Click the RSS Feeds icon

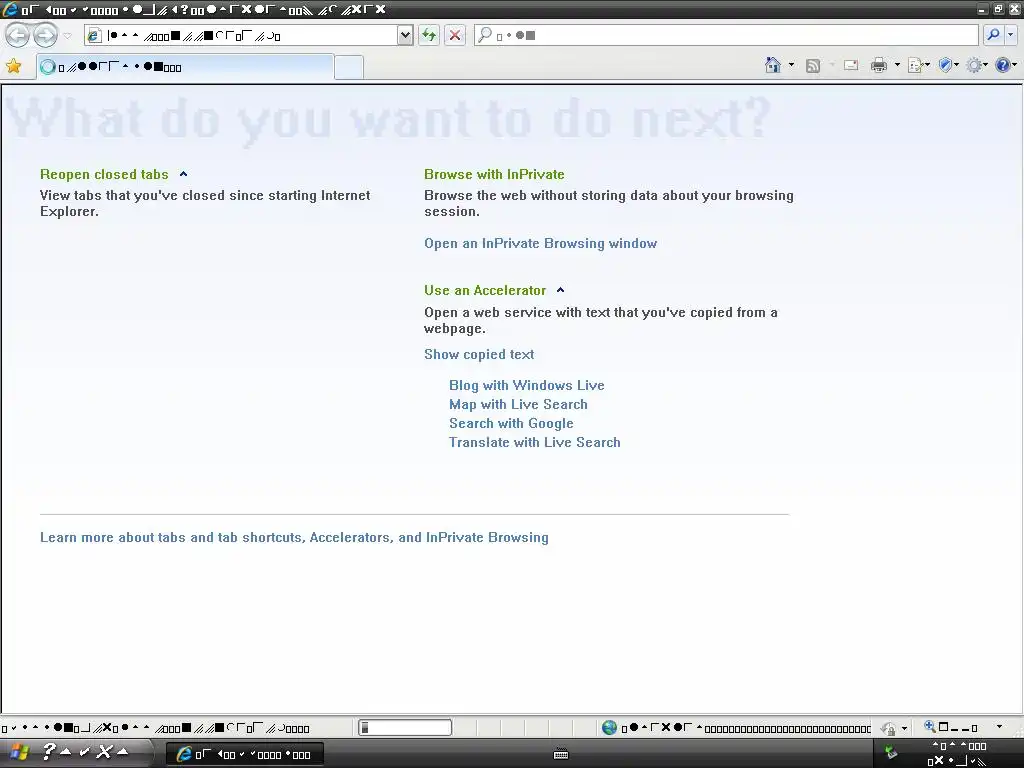click(812, 65)
